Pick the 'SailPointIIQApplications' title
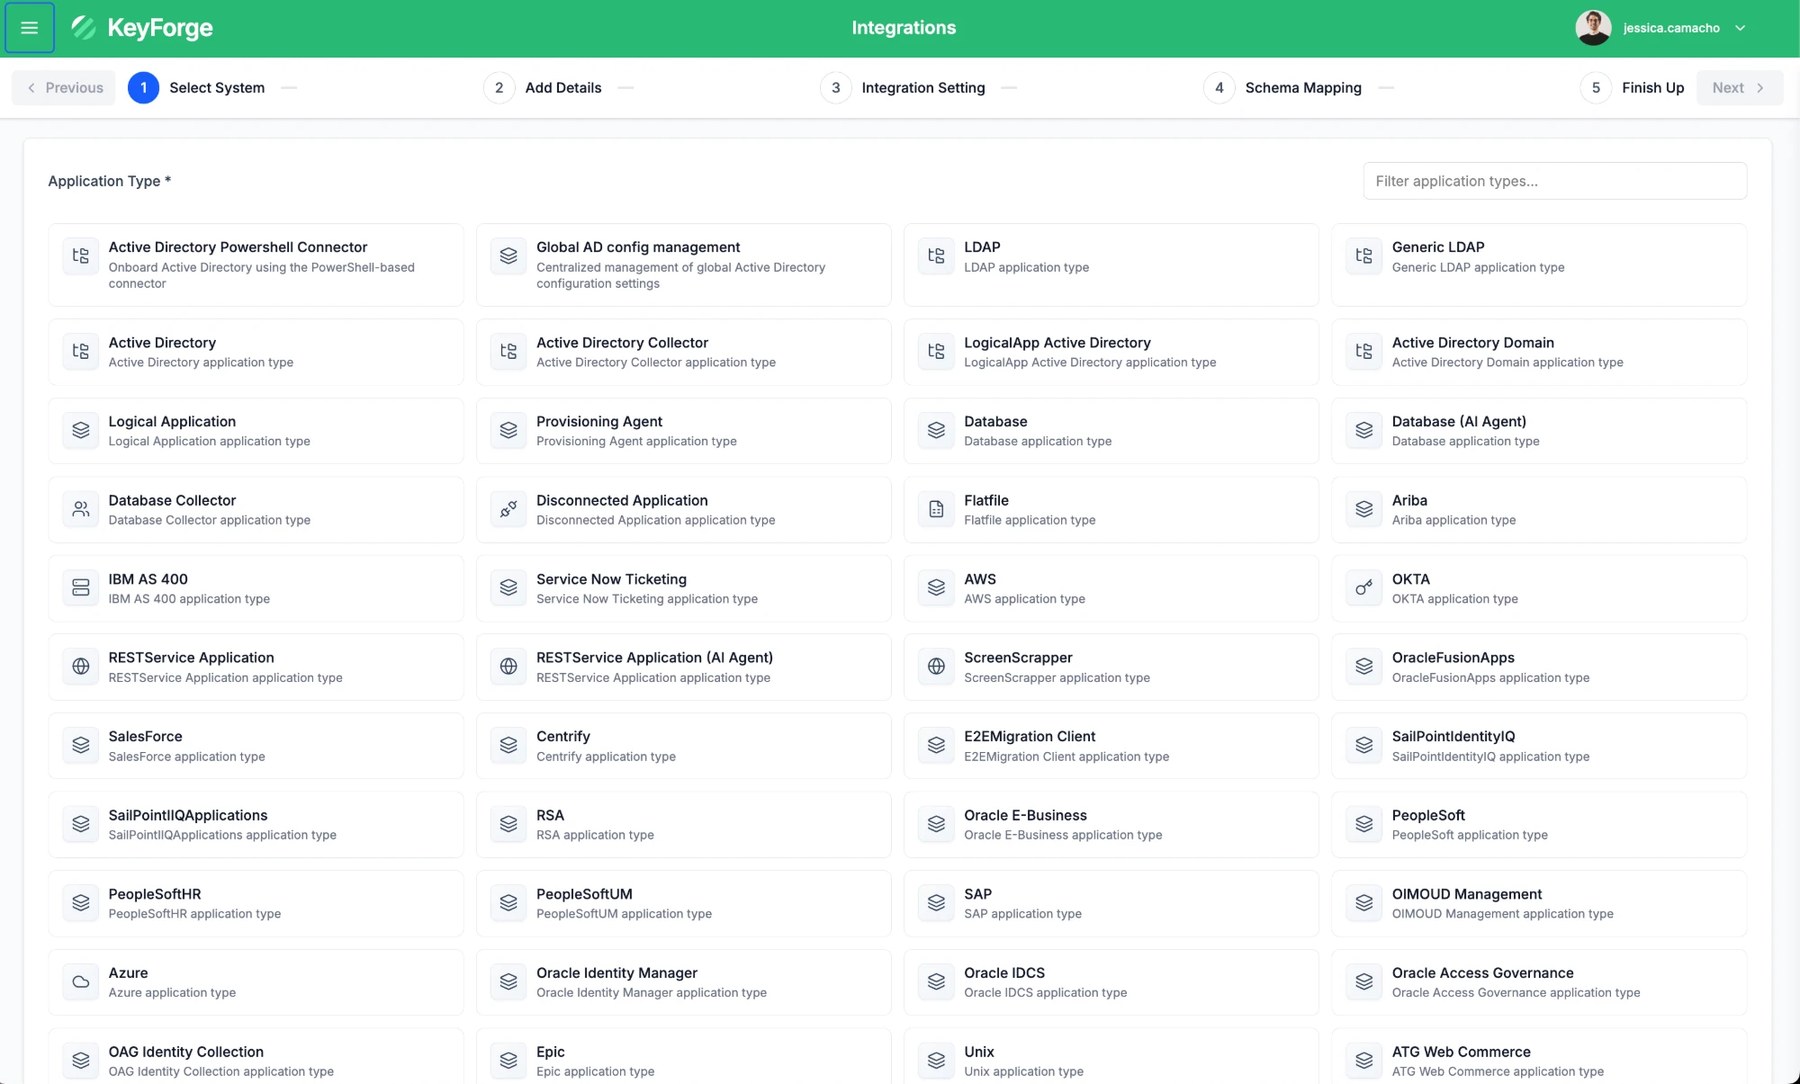The height and width of the screenshot is (1084, 1800). 188,816
